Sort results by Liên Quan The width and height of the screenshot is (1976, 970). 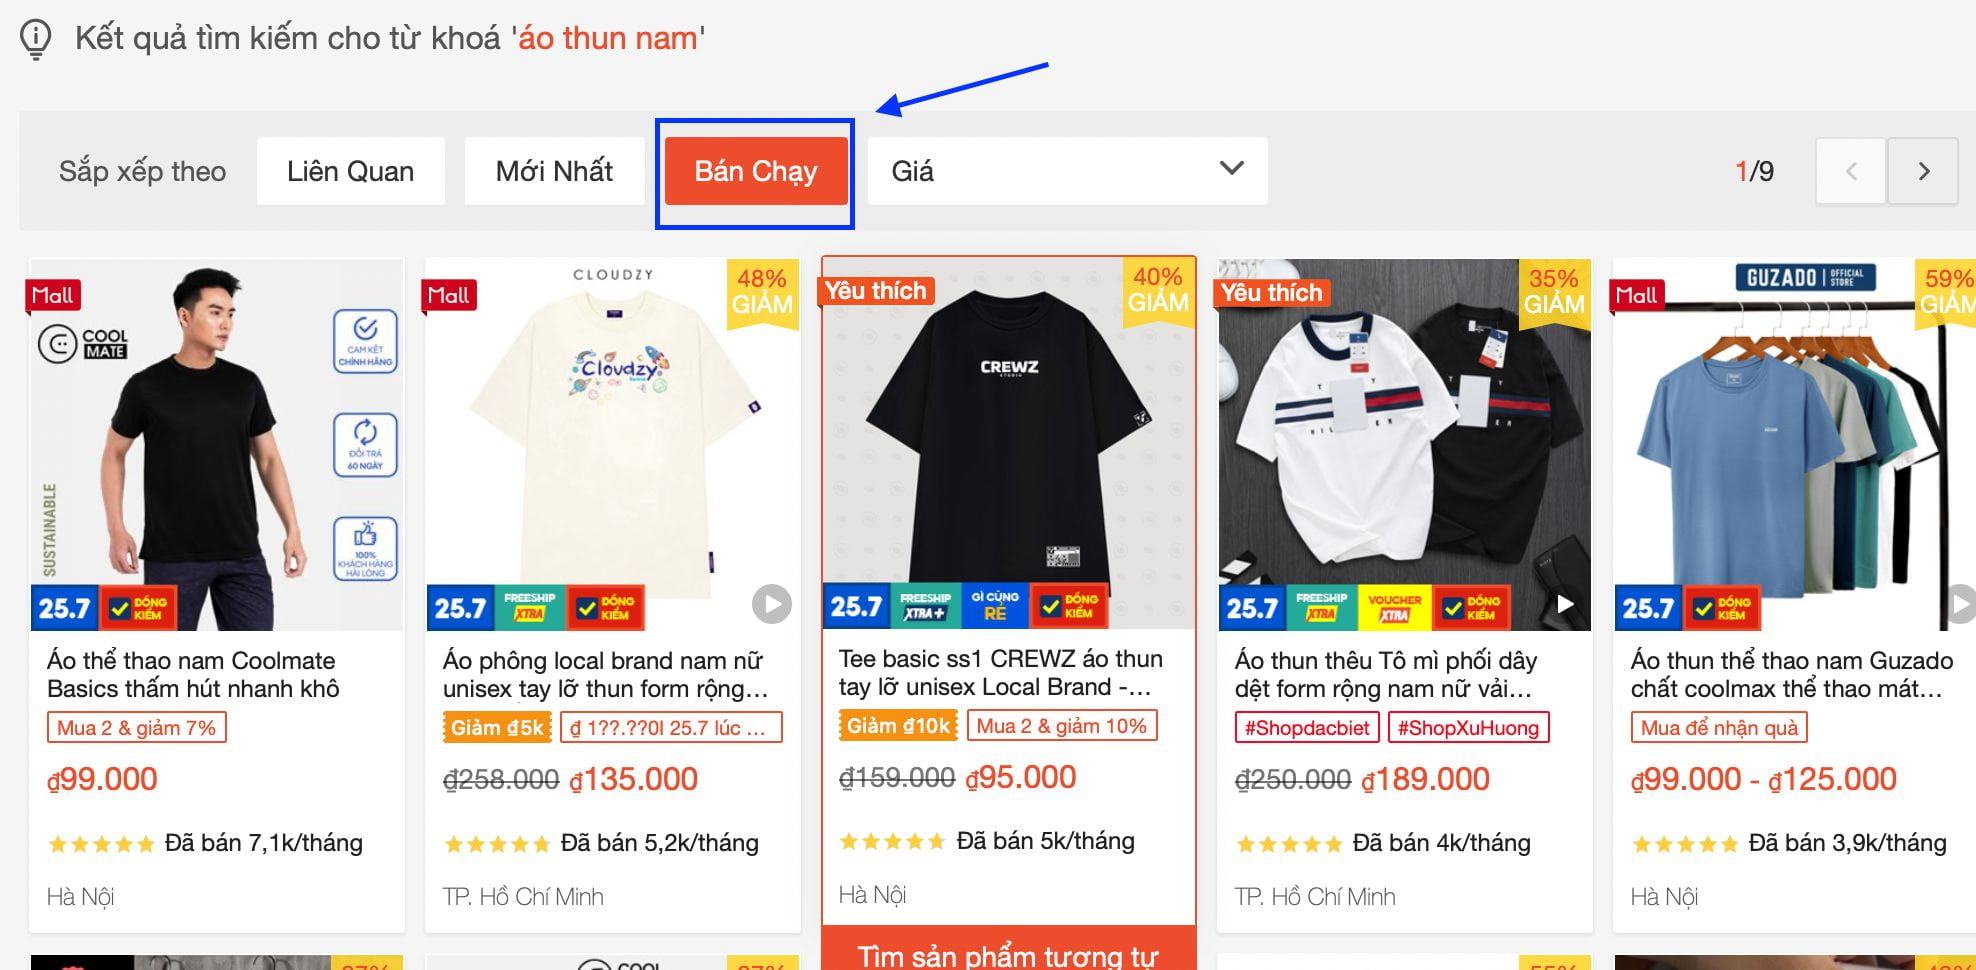pos(350,171)
